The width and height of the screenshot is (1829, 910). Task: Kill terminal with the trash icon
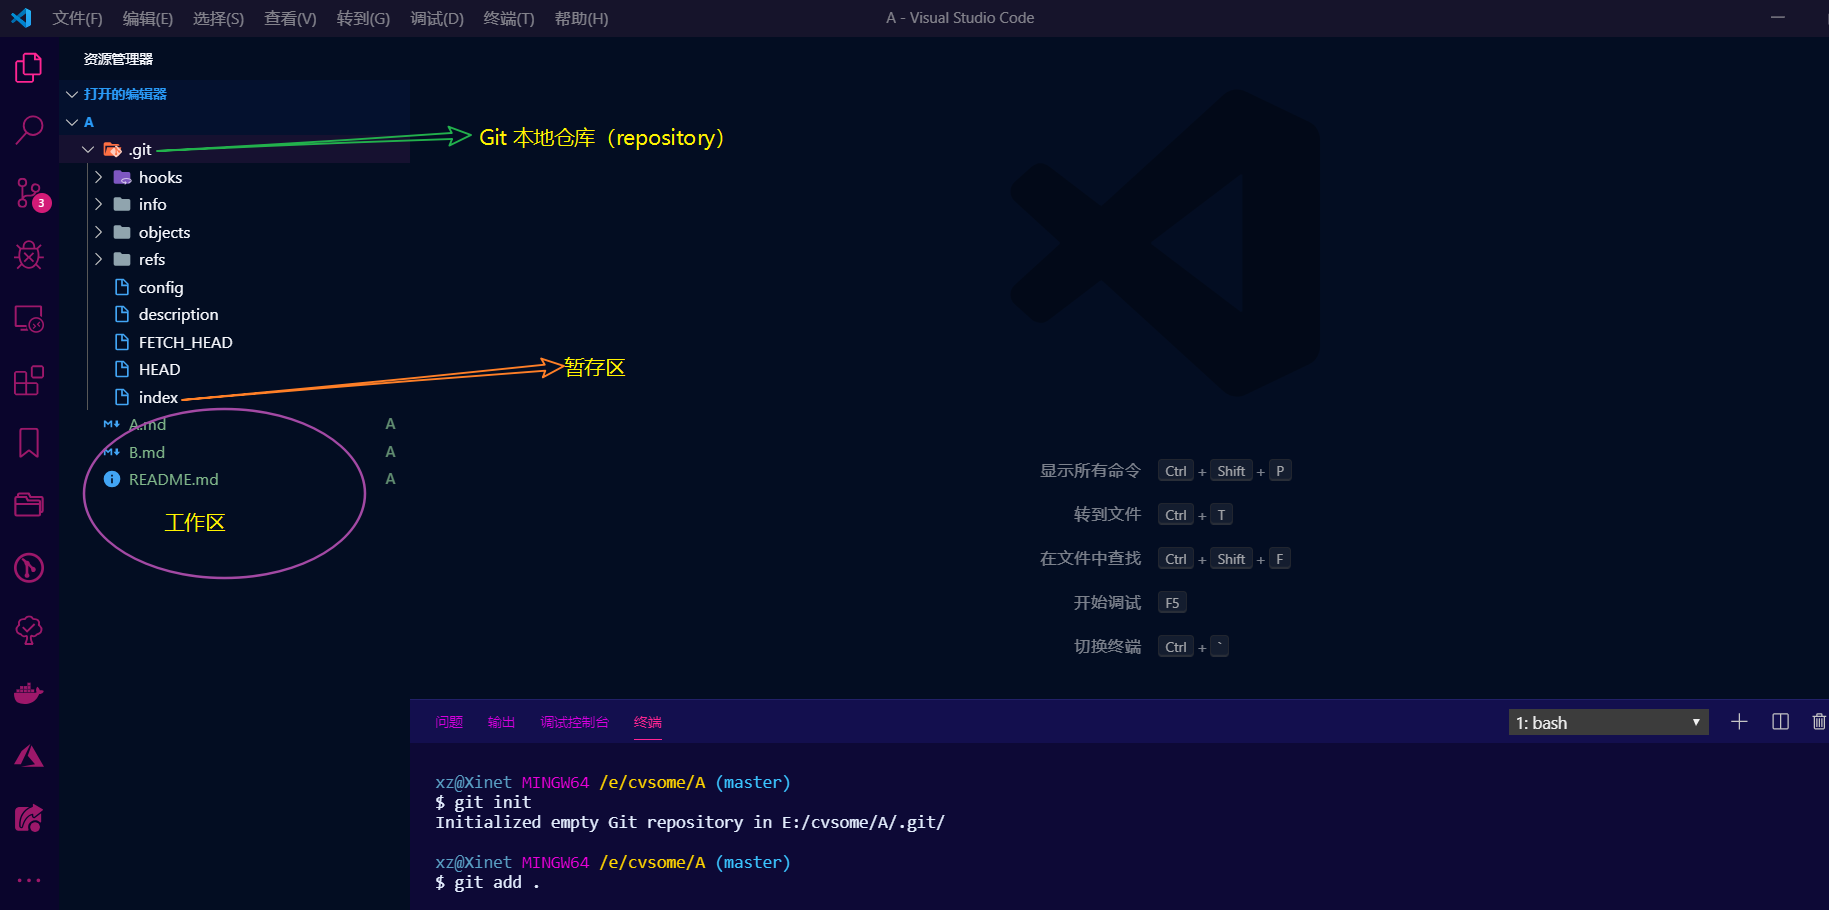click(1819, 722)
